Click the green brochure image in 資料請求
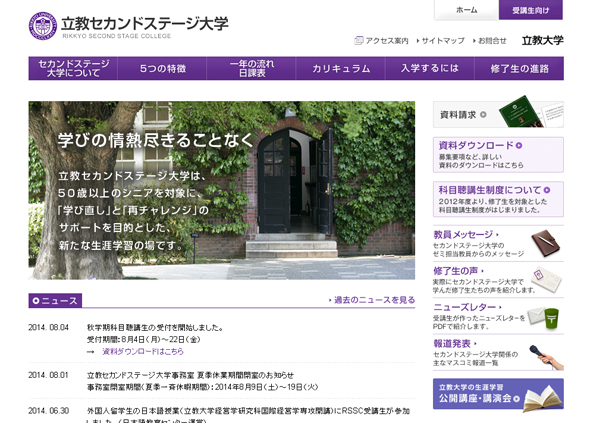Screen dimensions: 590x423 pyautogui.click(x=521, y=112)
